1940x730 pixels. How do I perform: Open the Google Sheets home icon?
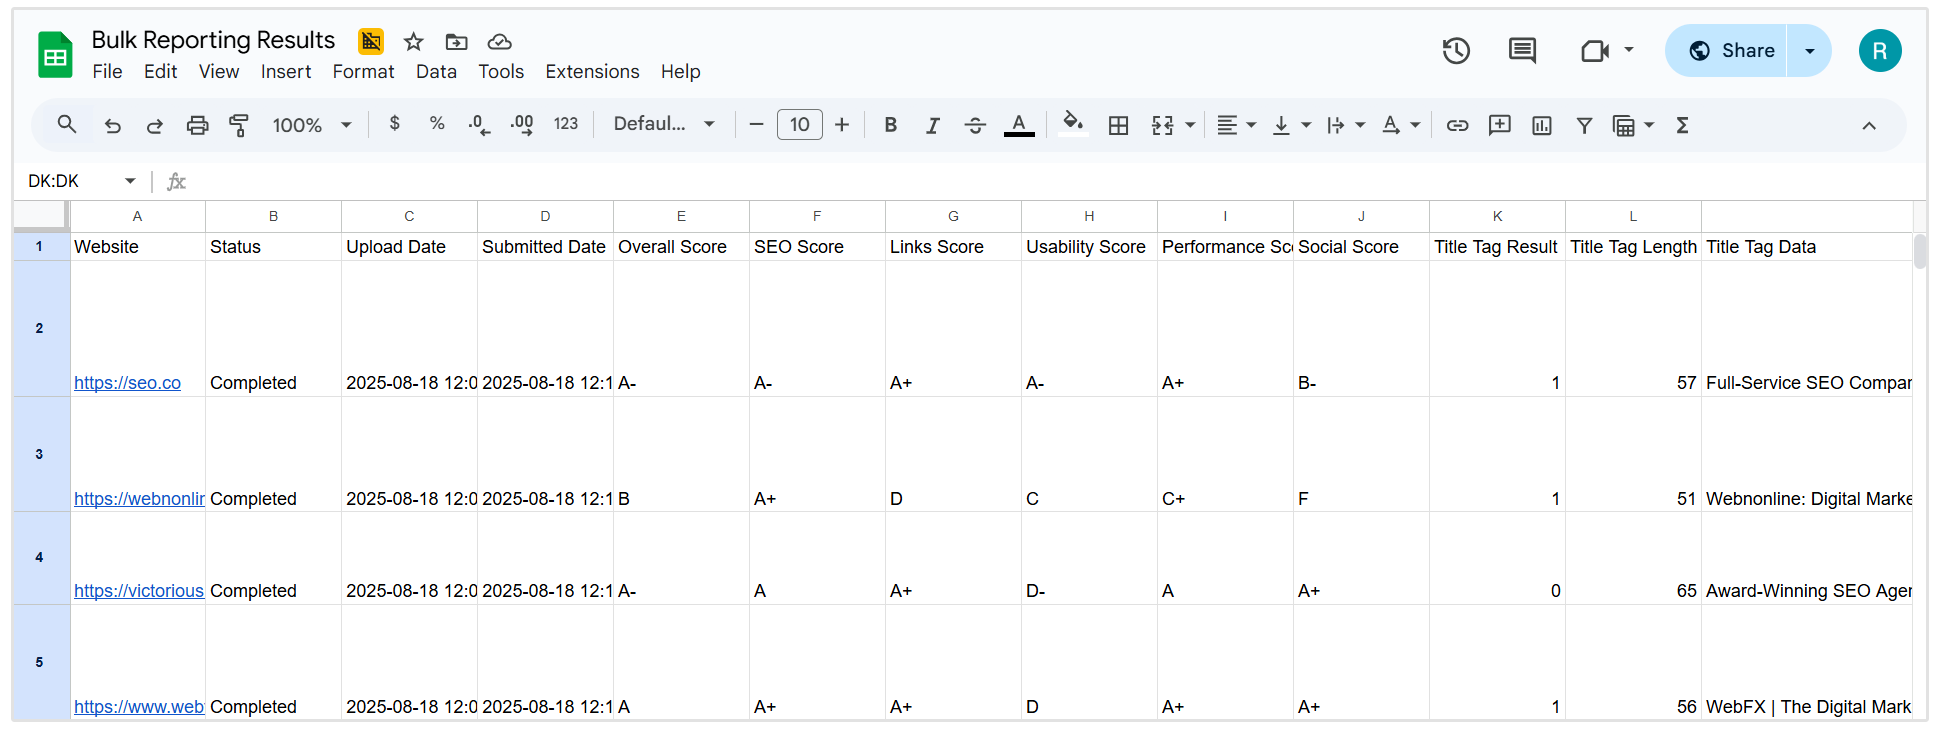pyautogui.click(x=56, y=54)
